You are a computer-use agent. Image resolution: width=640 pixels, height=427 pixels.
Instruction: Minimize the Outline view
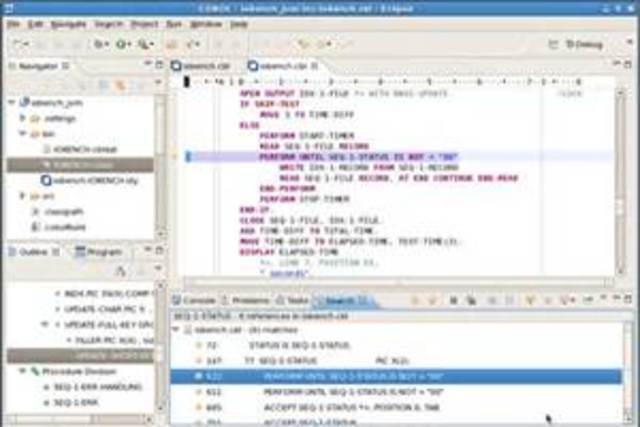tap(148, 249)
